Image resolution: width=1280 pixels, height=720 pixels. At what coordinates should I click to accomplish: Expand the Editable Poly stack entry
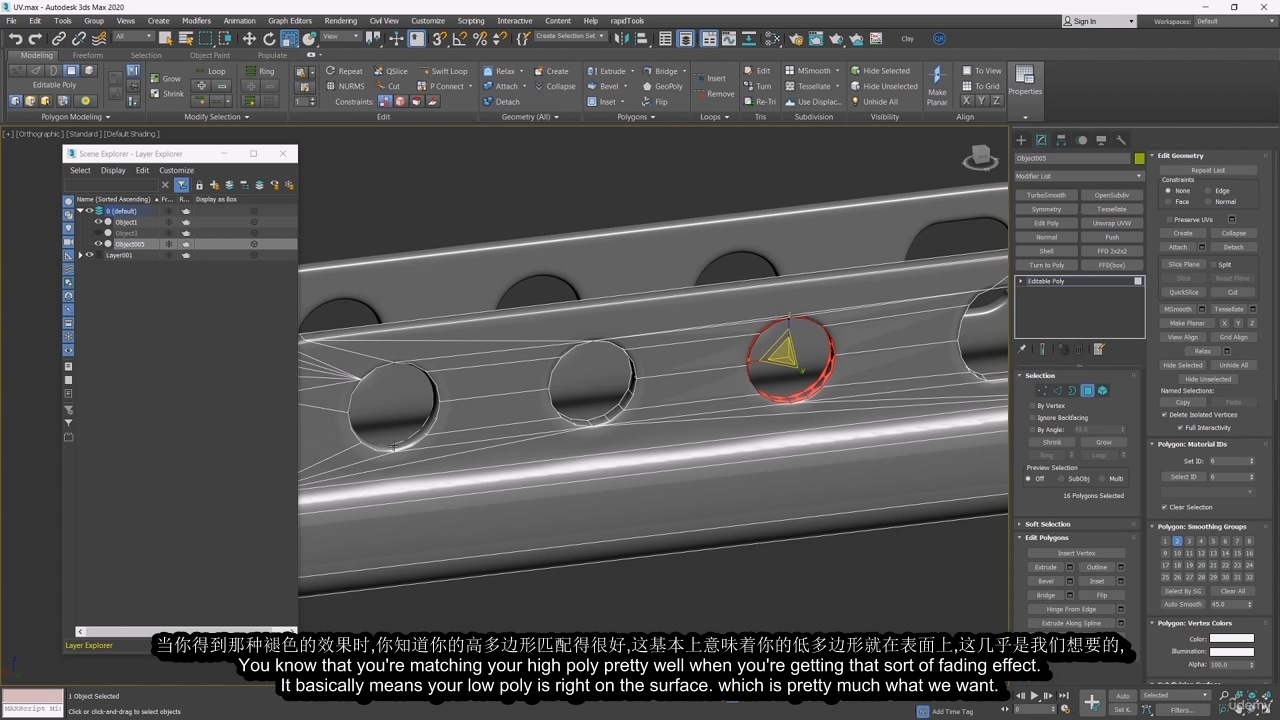pos(1021,282)
